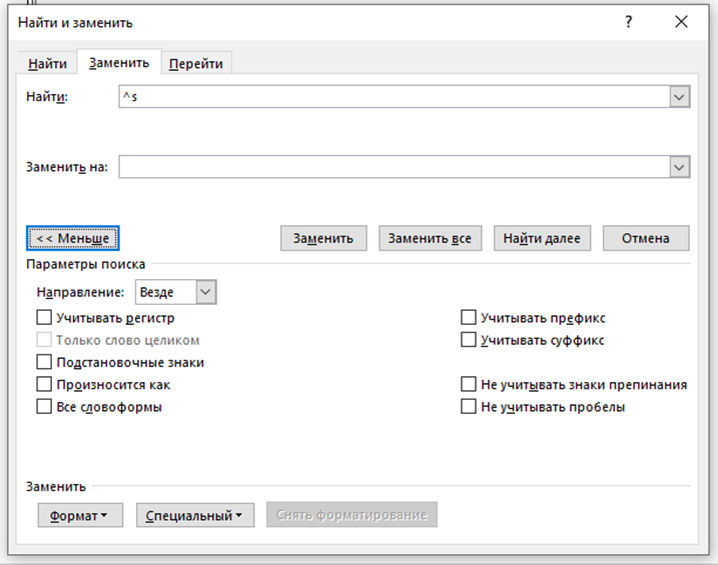
Task: Open the Направление dropdown showing Везде
Action: click(176, 292)
